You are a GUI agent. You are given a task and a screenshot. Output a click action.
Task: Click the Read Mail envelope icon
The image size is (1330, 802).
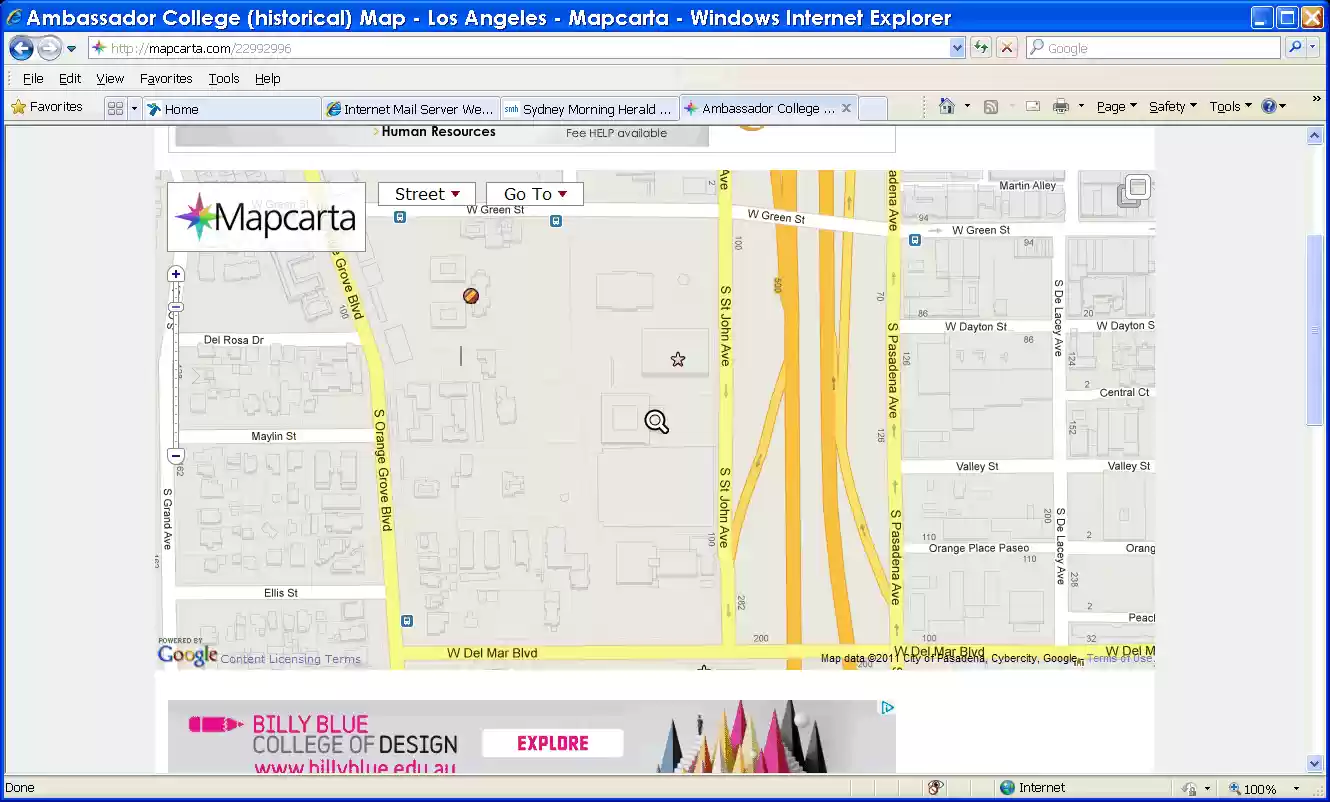pyautogui.click(x=1033, y=107)
